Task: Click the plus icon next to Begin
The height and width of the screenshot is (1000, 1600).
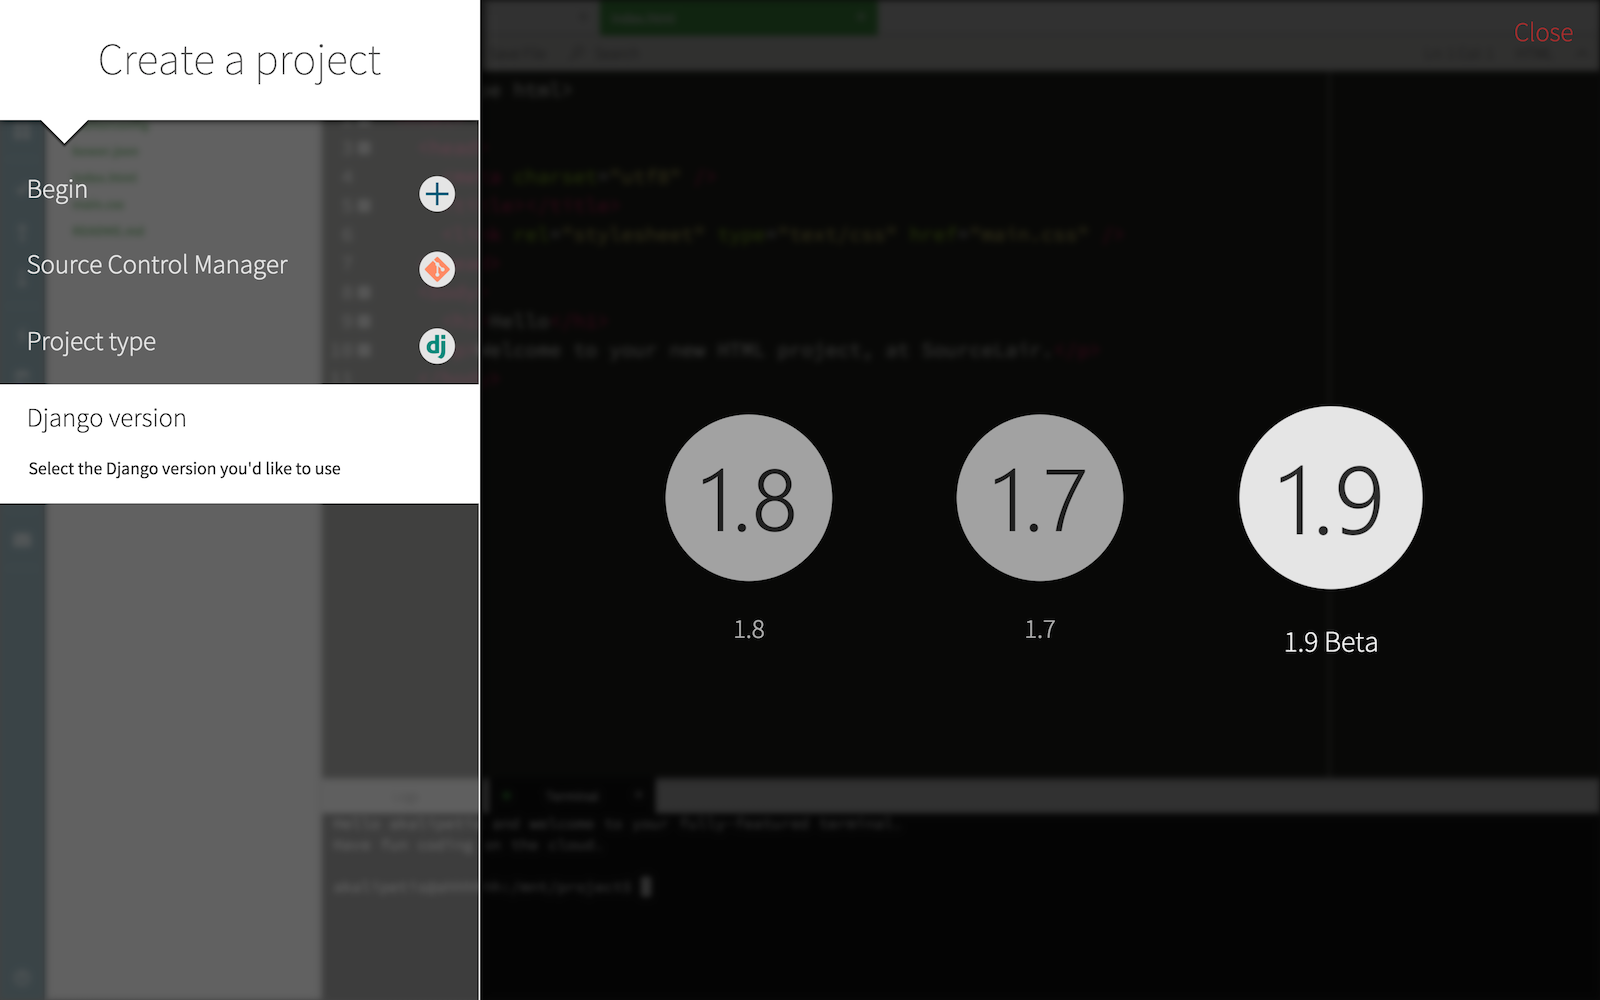Action: [437, 194]
